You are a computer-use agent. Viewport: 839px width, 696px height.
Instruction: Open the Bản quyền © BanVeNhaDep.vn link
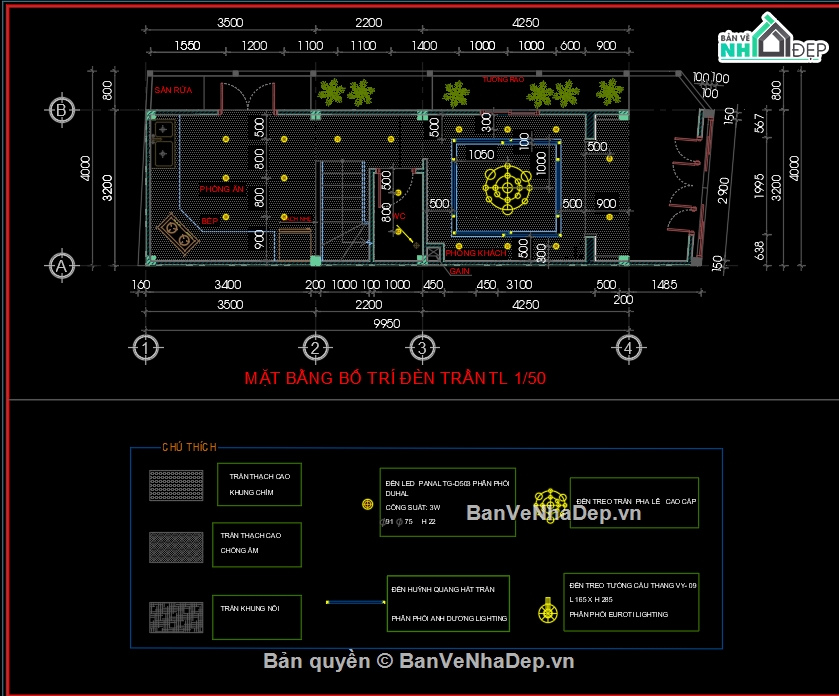pos(418,661)
